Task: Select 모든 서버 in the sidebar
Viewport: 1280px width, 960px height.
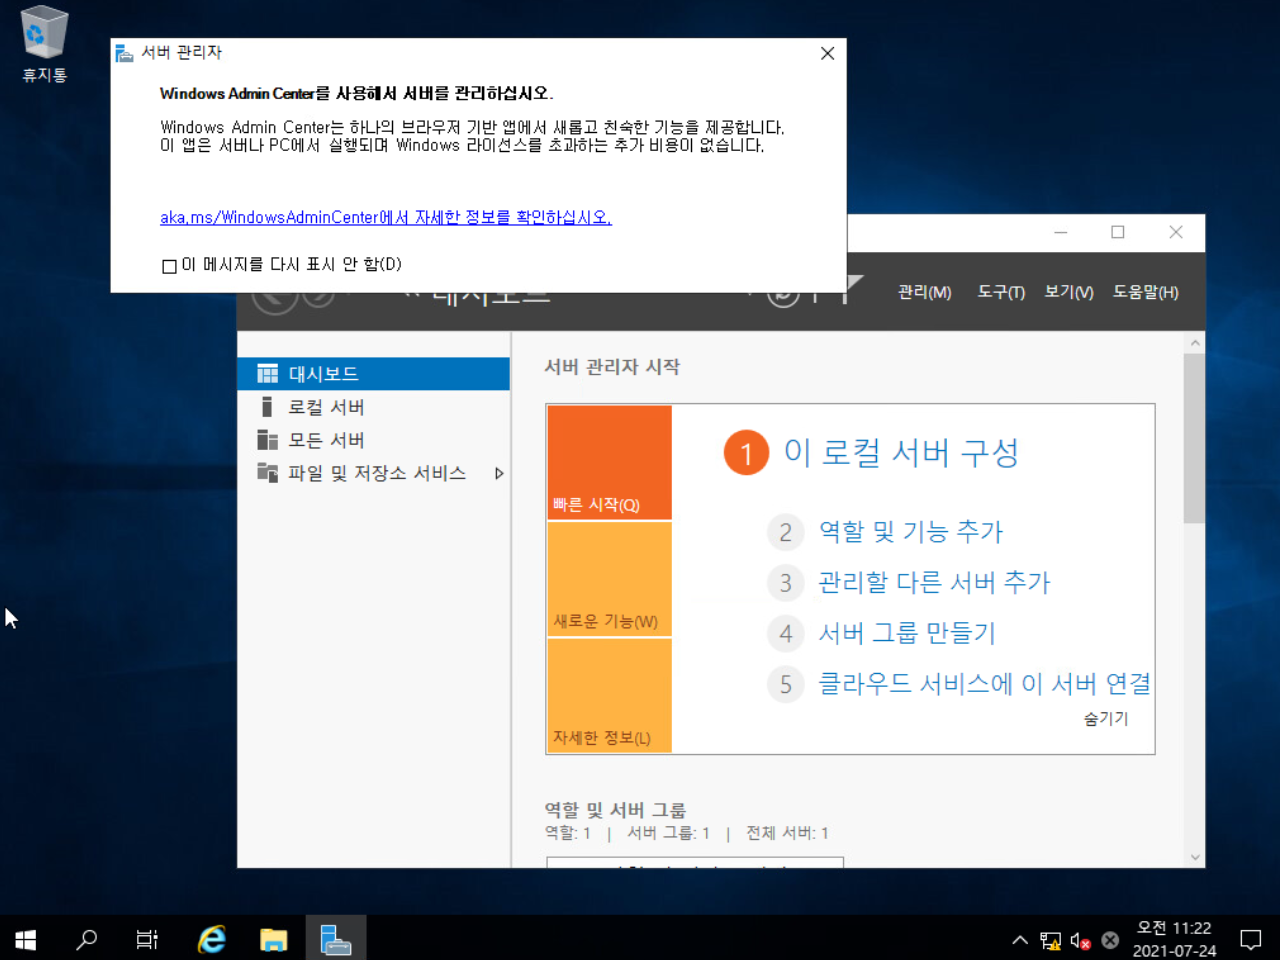Action: coord(373,440)
